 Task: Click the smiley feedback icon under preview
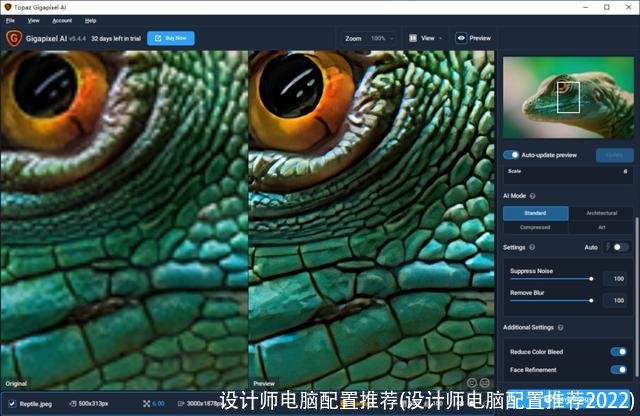tap(472, 383)
